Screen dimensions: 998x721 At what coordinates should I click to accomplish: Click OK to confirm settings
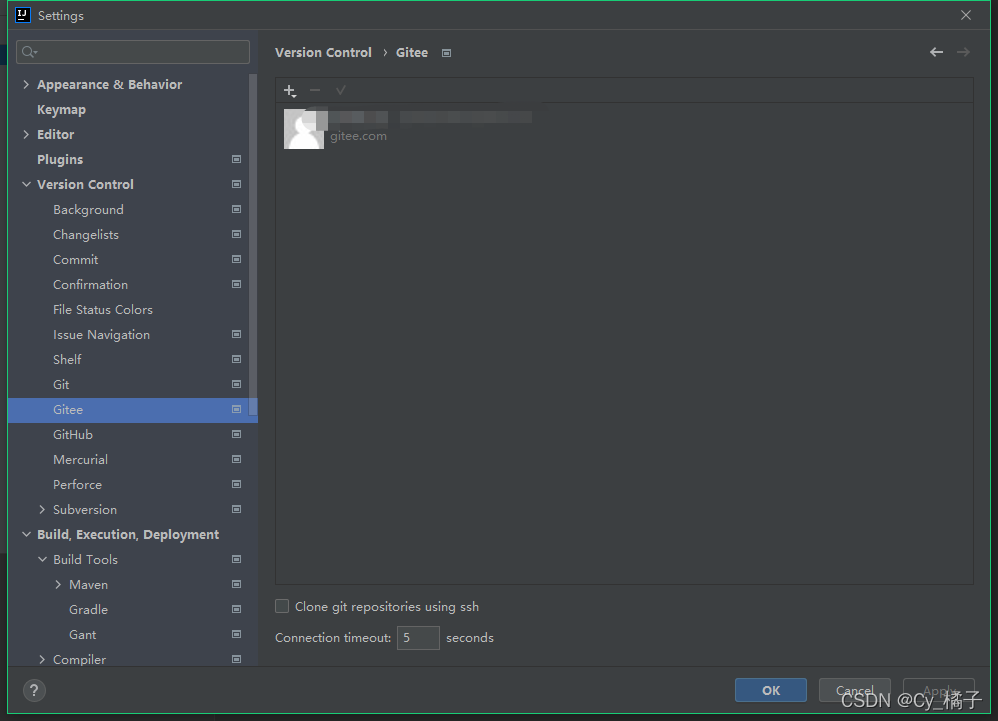click(x=771, y=690)
